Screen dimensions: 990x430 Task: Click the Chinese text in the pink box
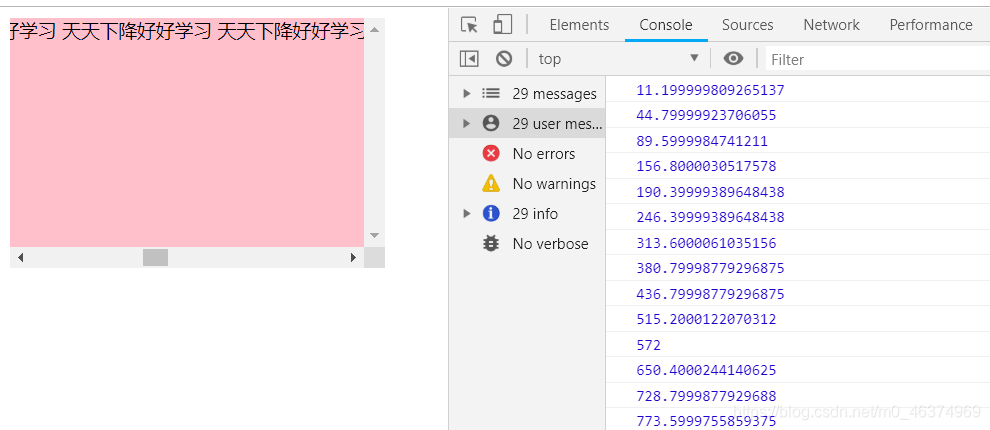point(187,31)
